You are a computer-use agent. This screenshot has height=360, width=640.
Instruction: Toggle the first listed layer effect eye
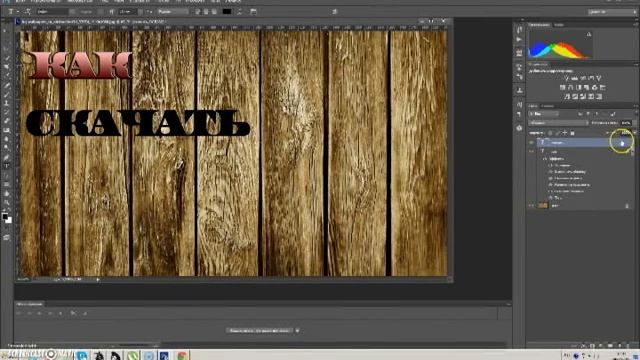(x=550, y=165)
